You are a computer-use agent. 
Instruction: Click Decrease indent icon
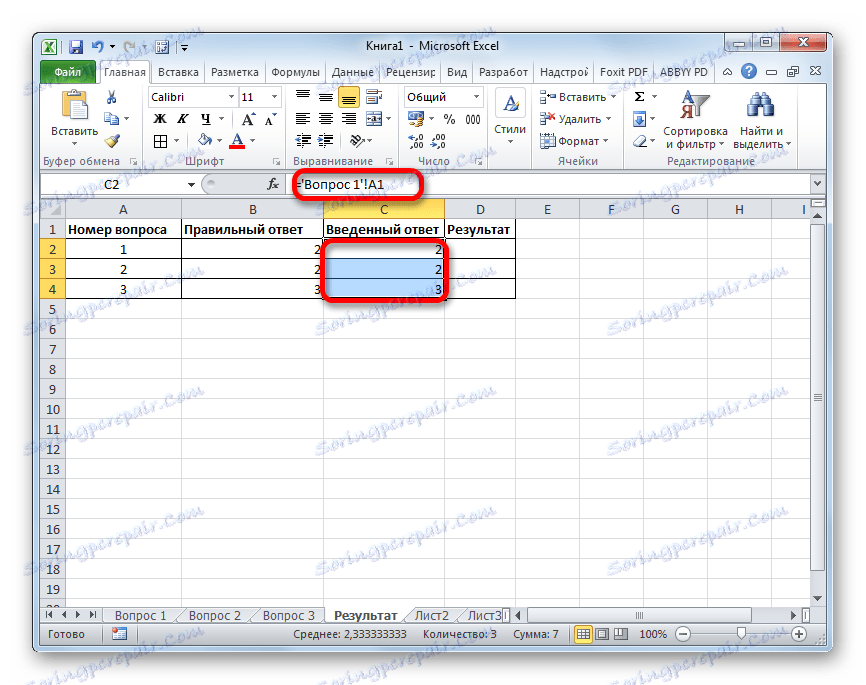tap(303, 141)
